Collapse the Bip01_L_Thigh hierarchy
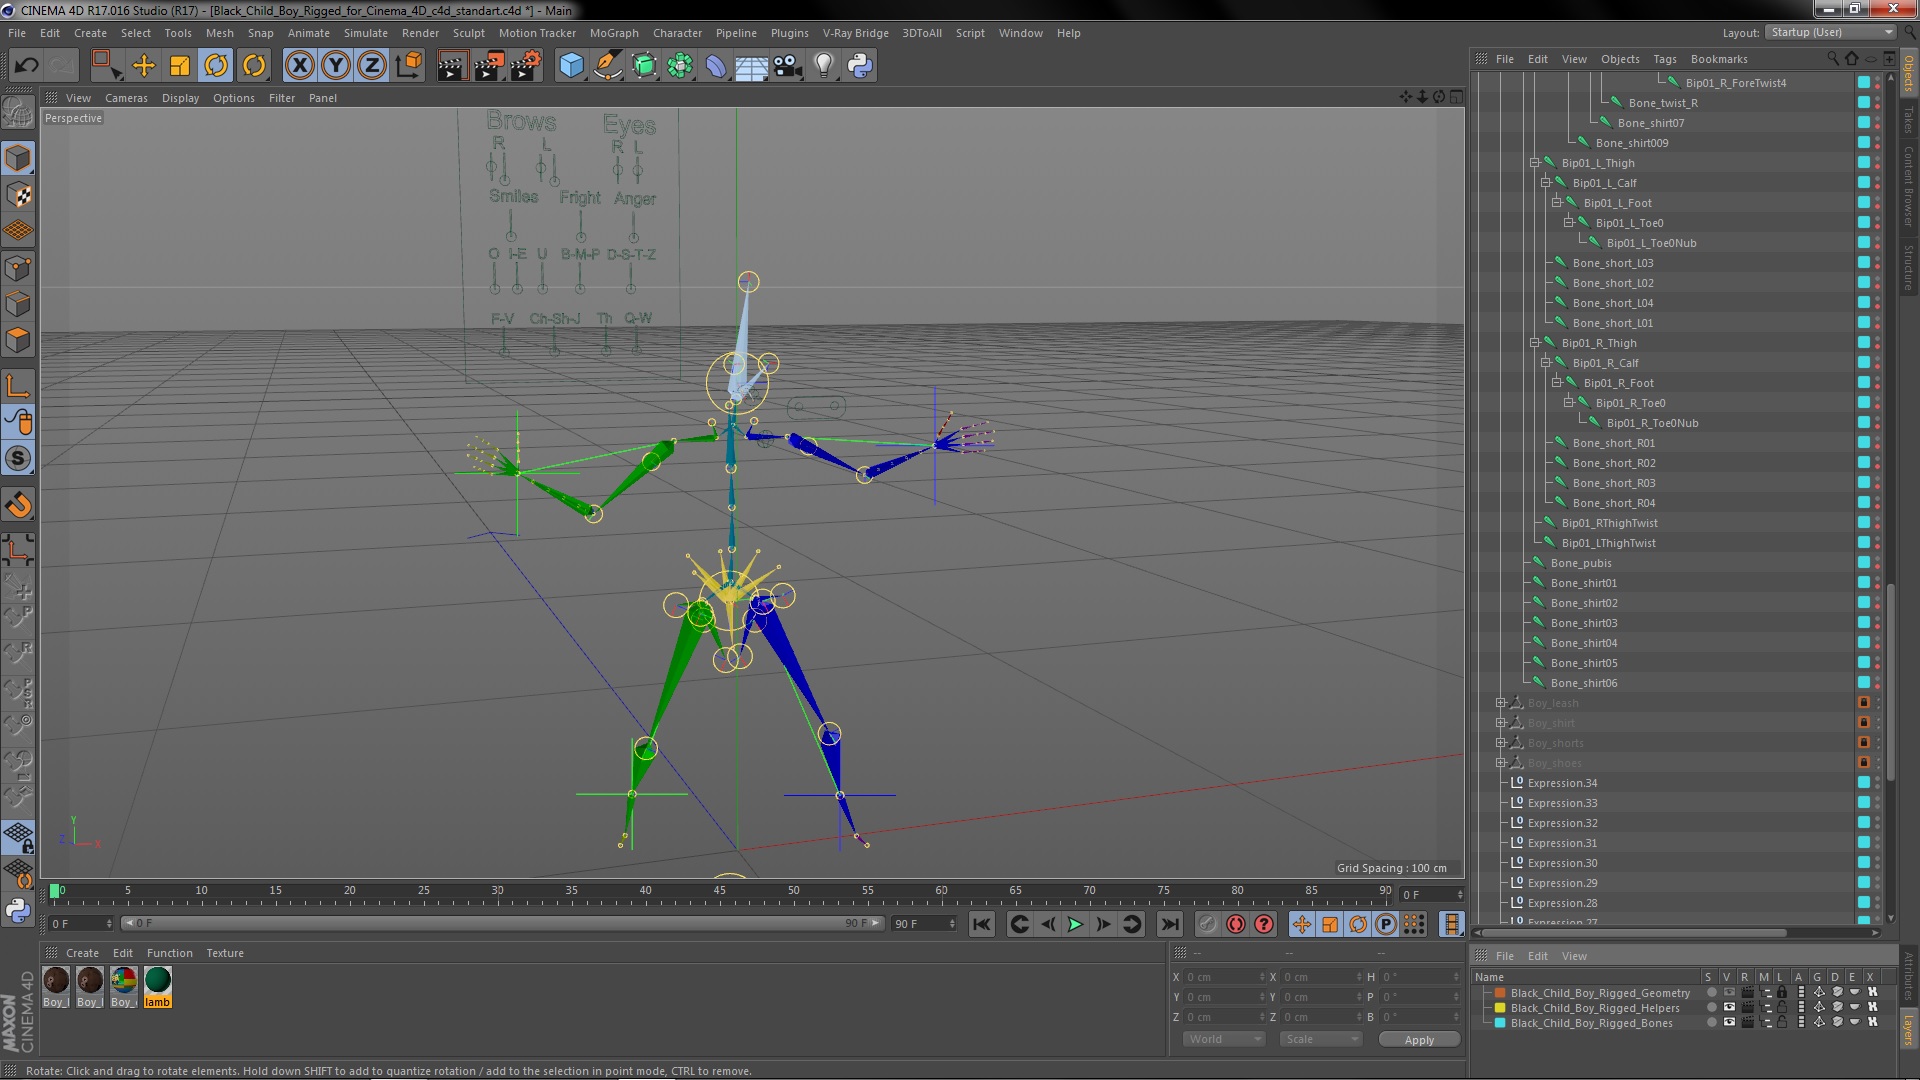The height and width of the screenshot is (1080, 1920). click(x=1534, y=163)
